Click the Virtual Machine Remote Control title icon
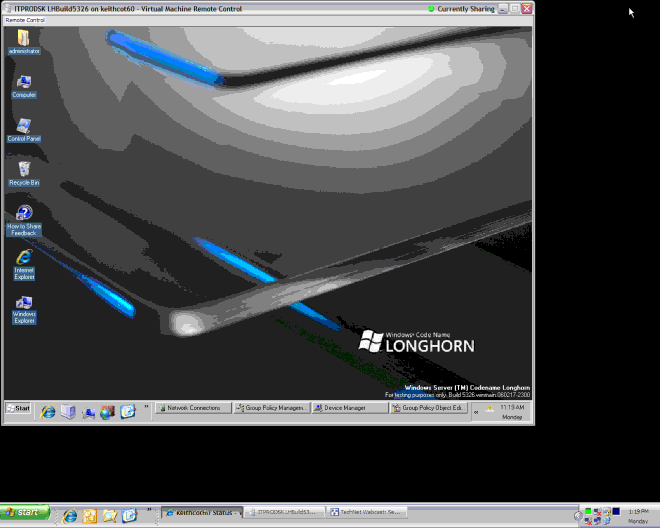This screenshot has height=528, width=660. click(8, 8)
